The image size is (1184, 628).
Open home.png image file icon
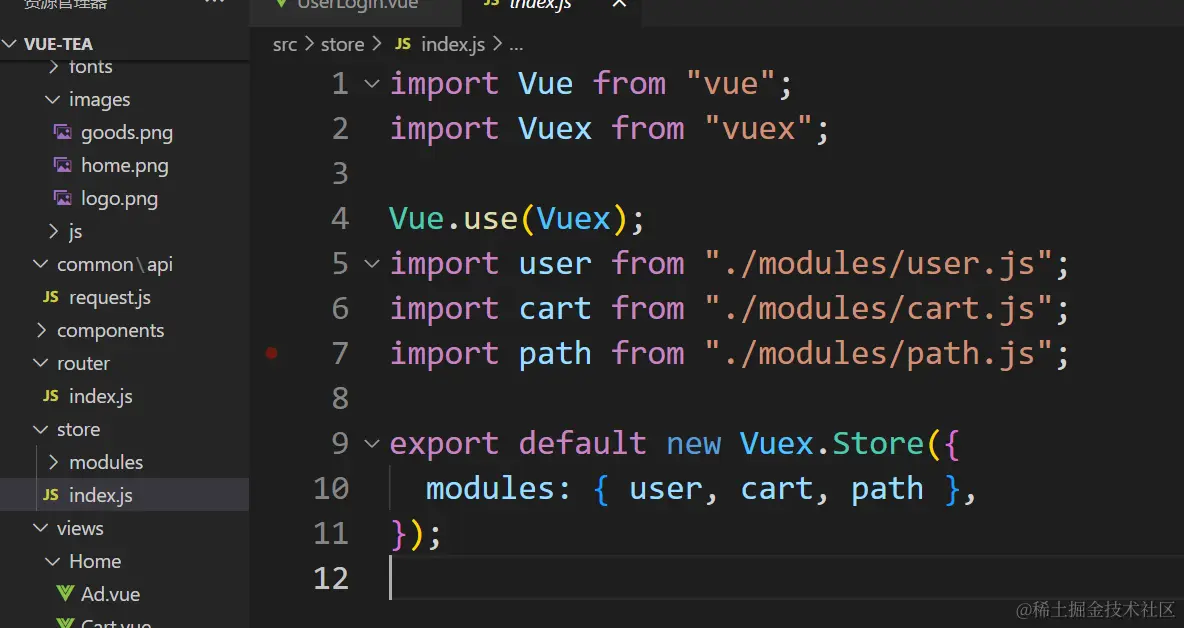[63, 165]
